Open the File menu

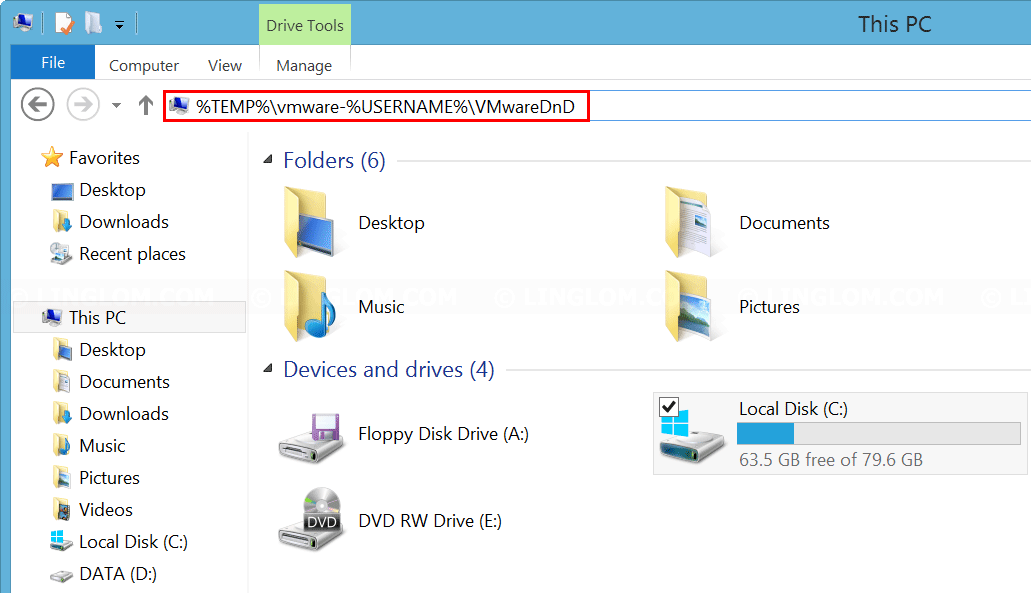53,62
